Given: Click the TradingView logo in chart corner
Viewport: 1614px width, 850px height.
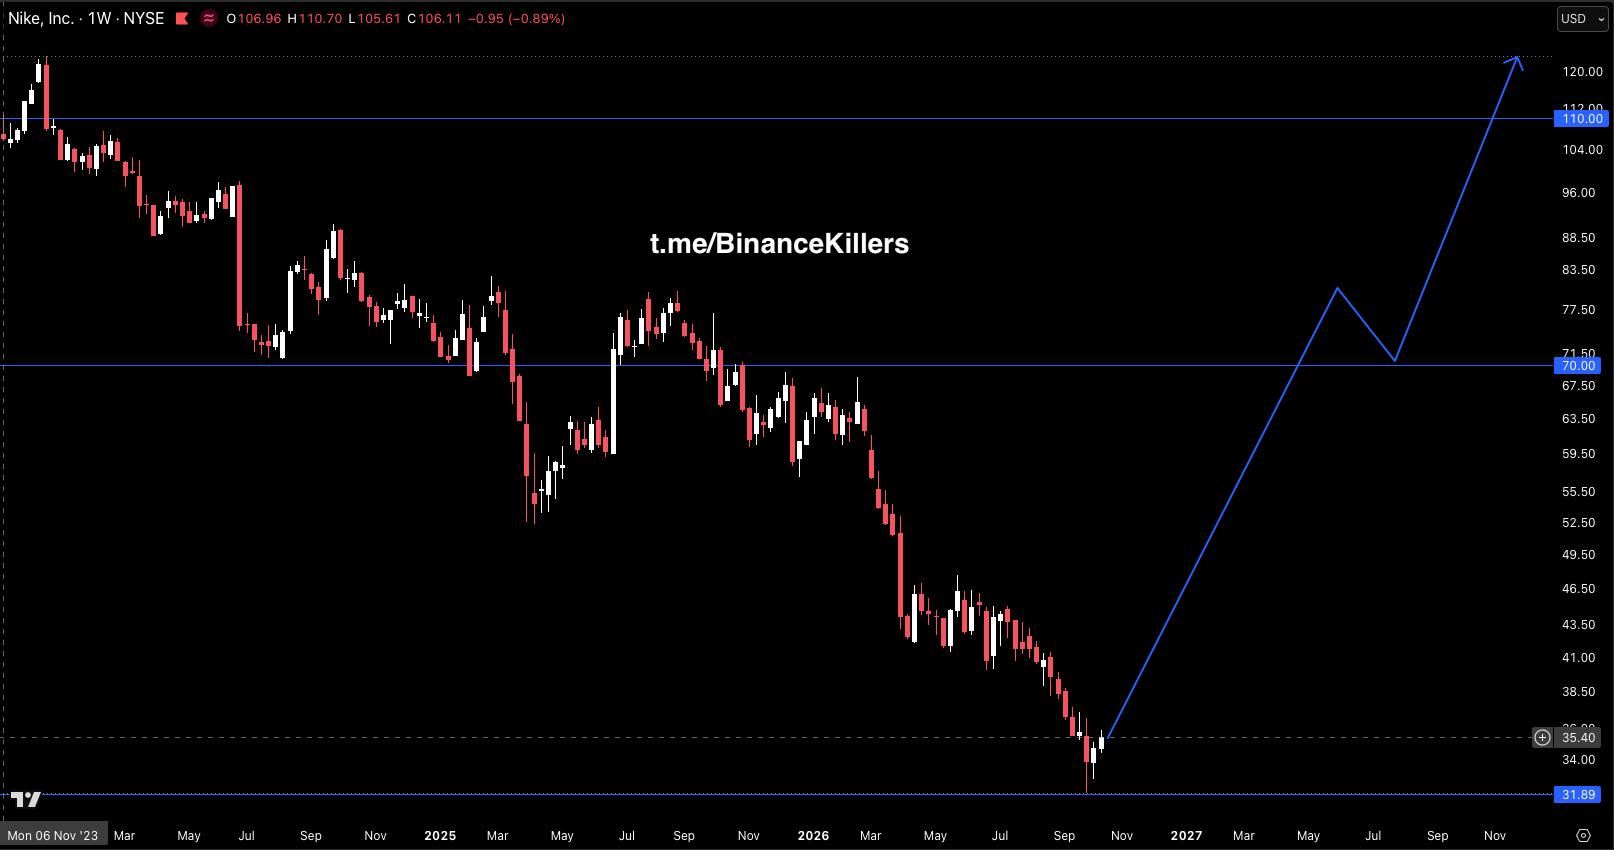Looking at the screenshot, I should tap(26, 798).
